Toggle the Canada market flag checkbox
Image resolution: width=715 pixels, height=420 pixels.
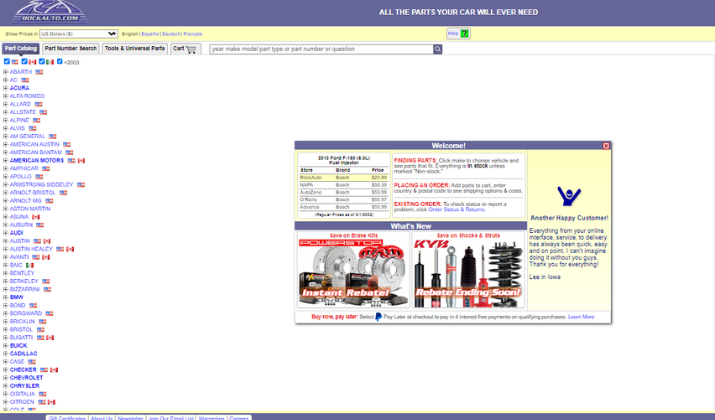(x=24, y=62)
